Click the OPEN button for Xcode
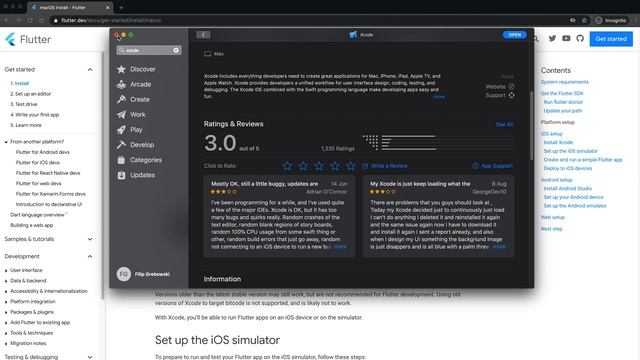The width and height of the screenshot is (640, 360). (514, 35)
